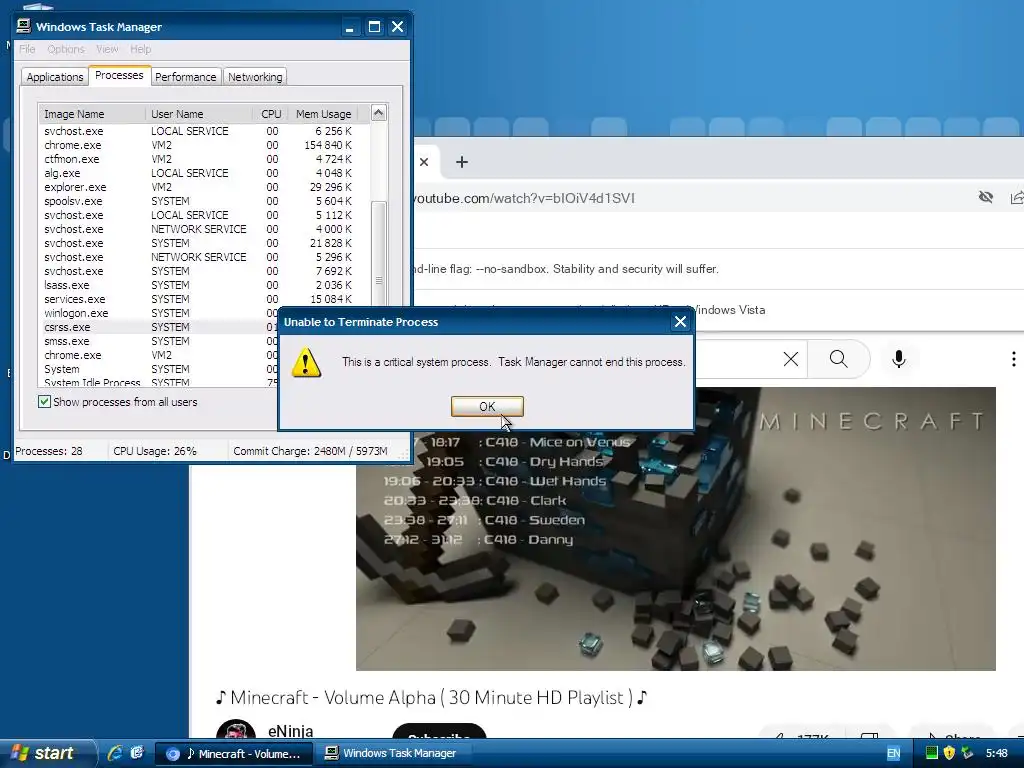Viewport: 1024px width, 768px height.
Task: Open the eNinja channel name link
Action: pyautogui.click(x=291, y=731)
